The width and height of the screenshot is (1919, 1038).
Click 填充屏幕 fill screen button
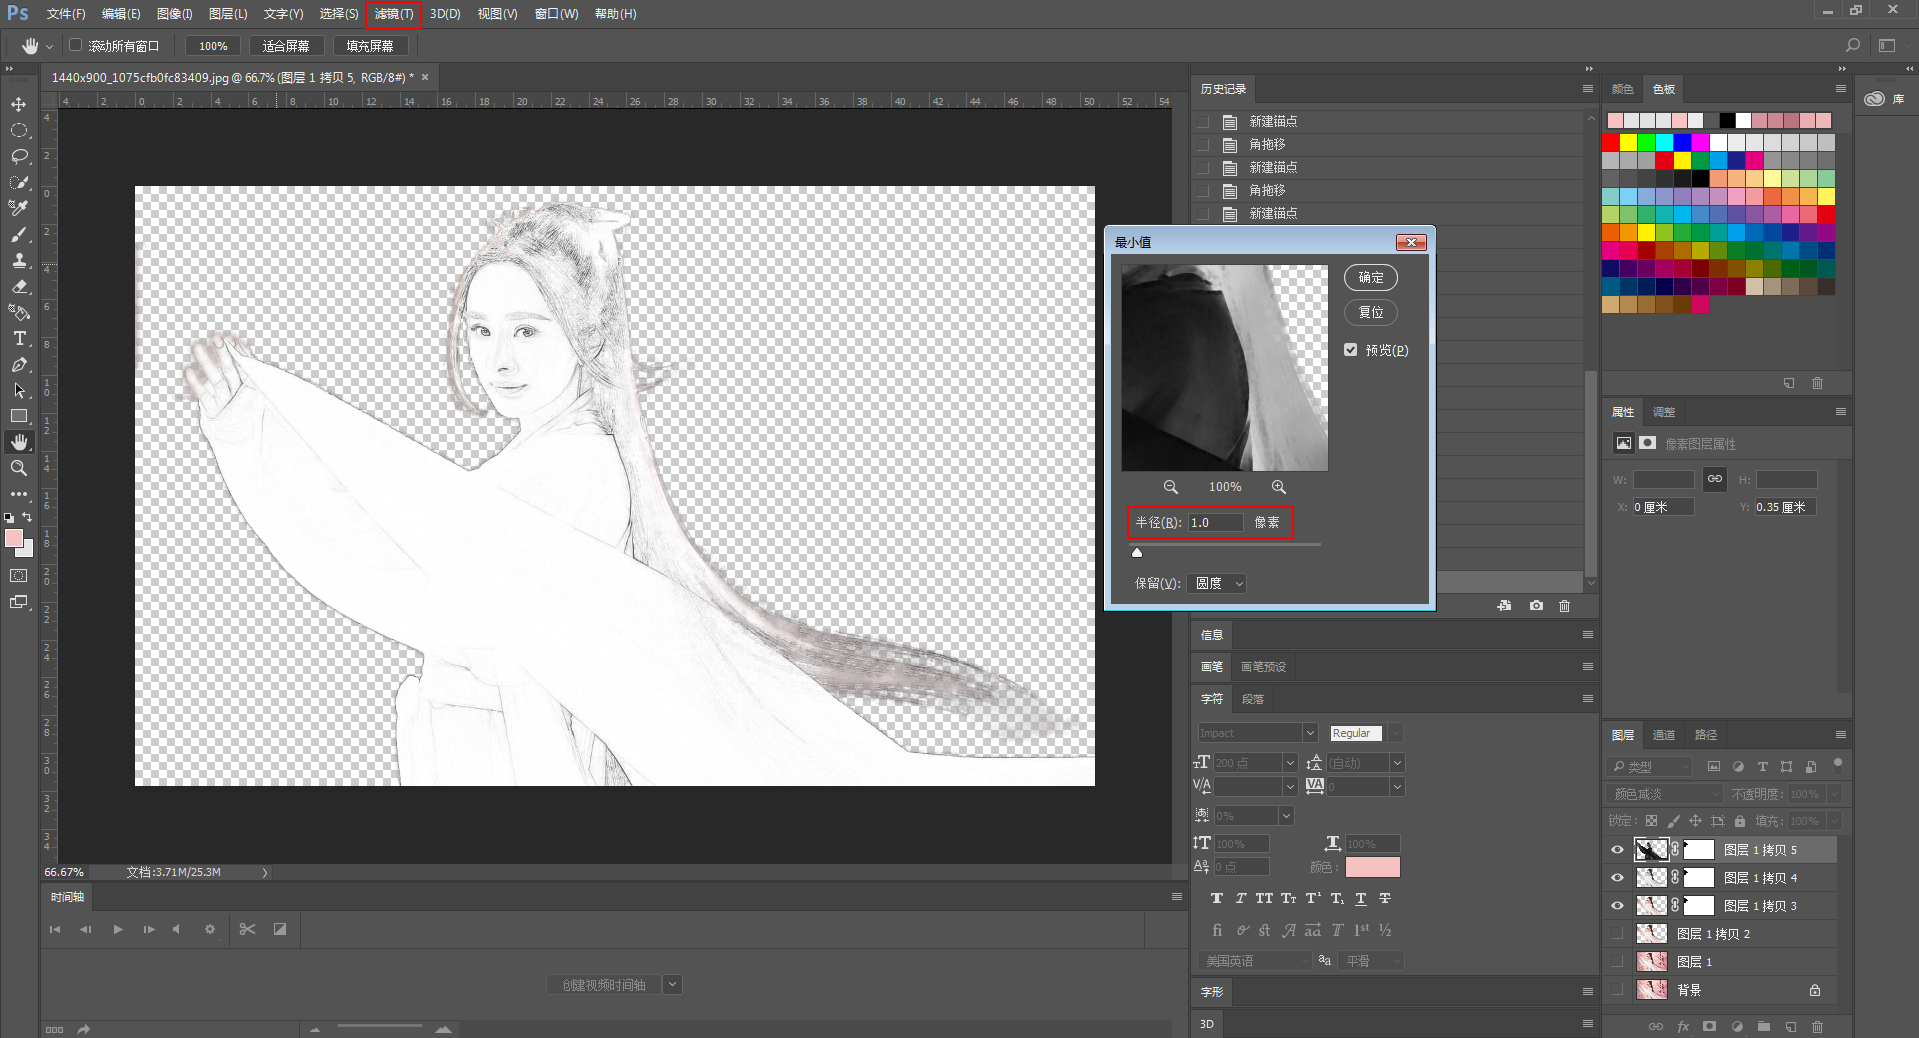(370, 46)
